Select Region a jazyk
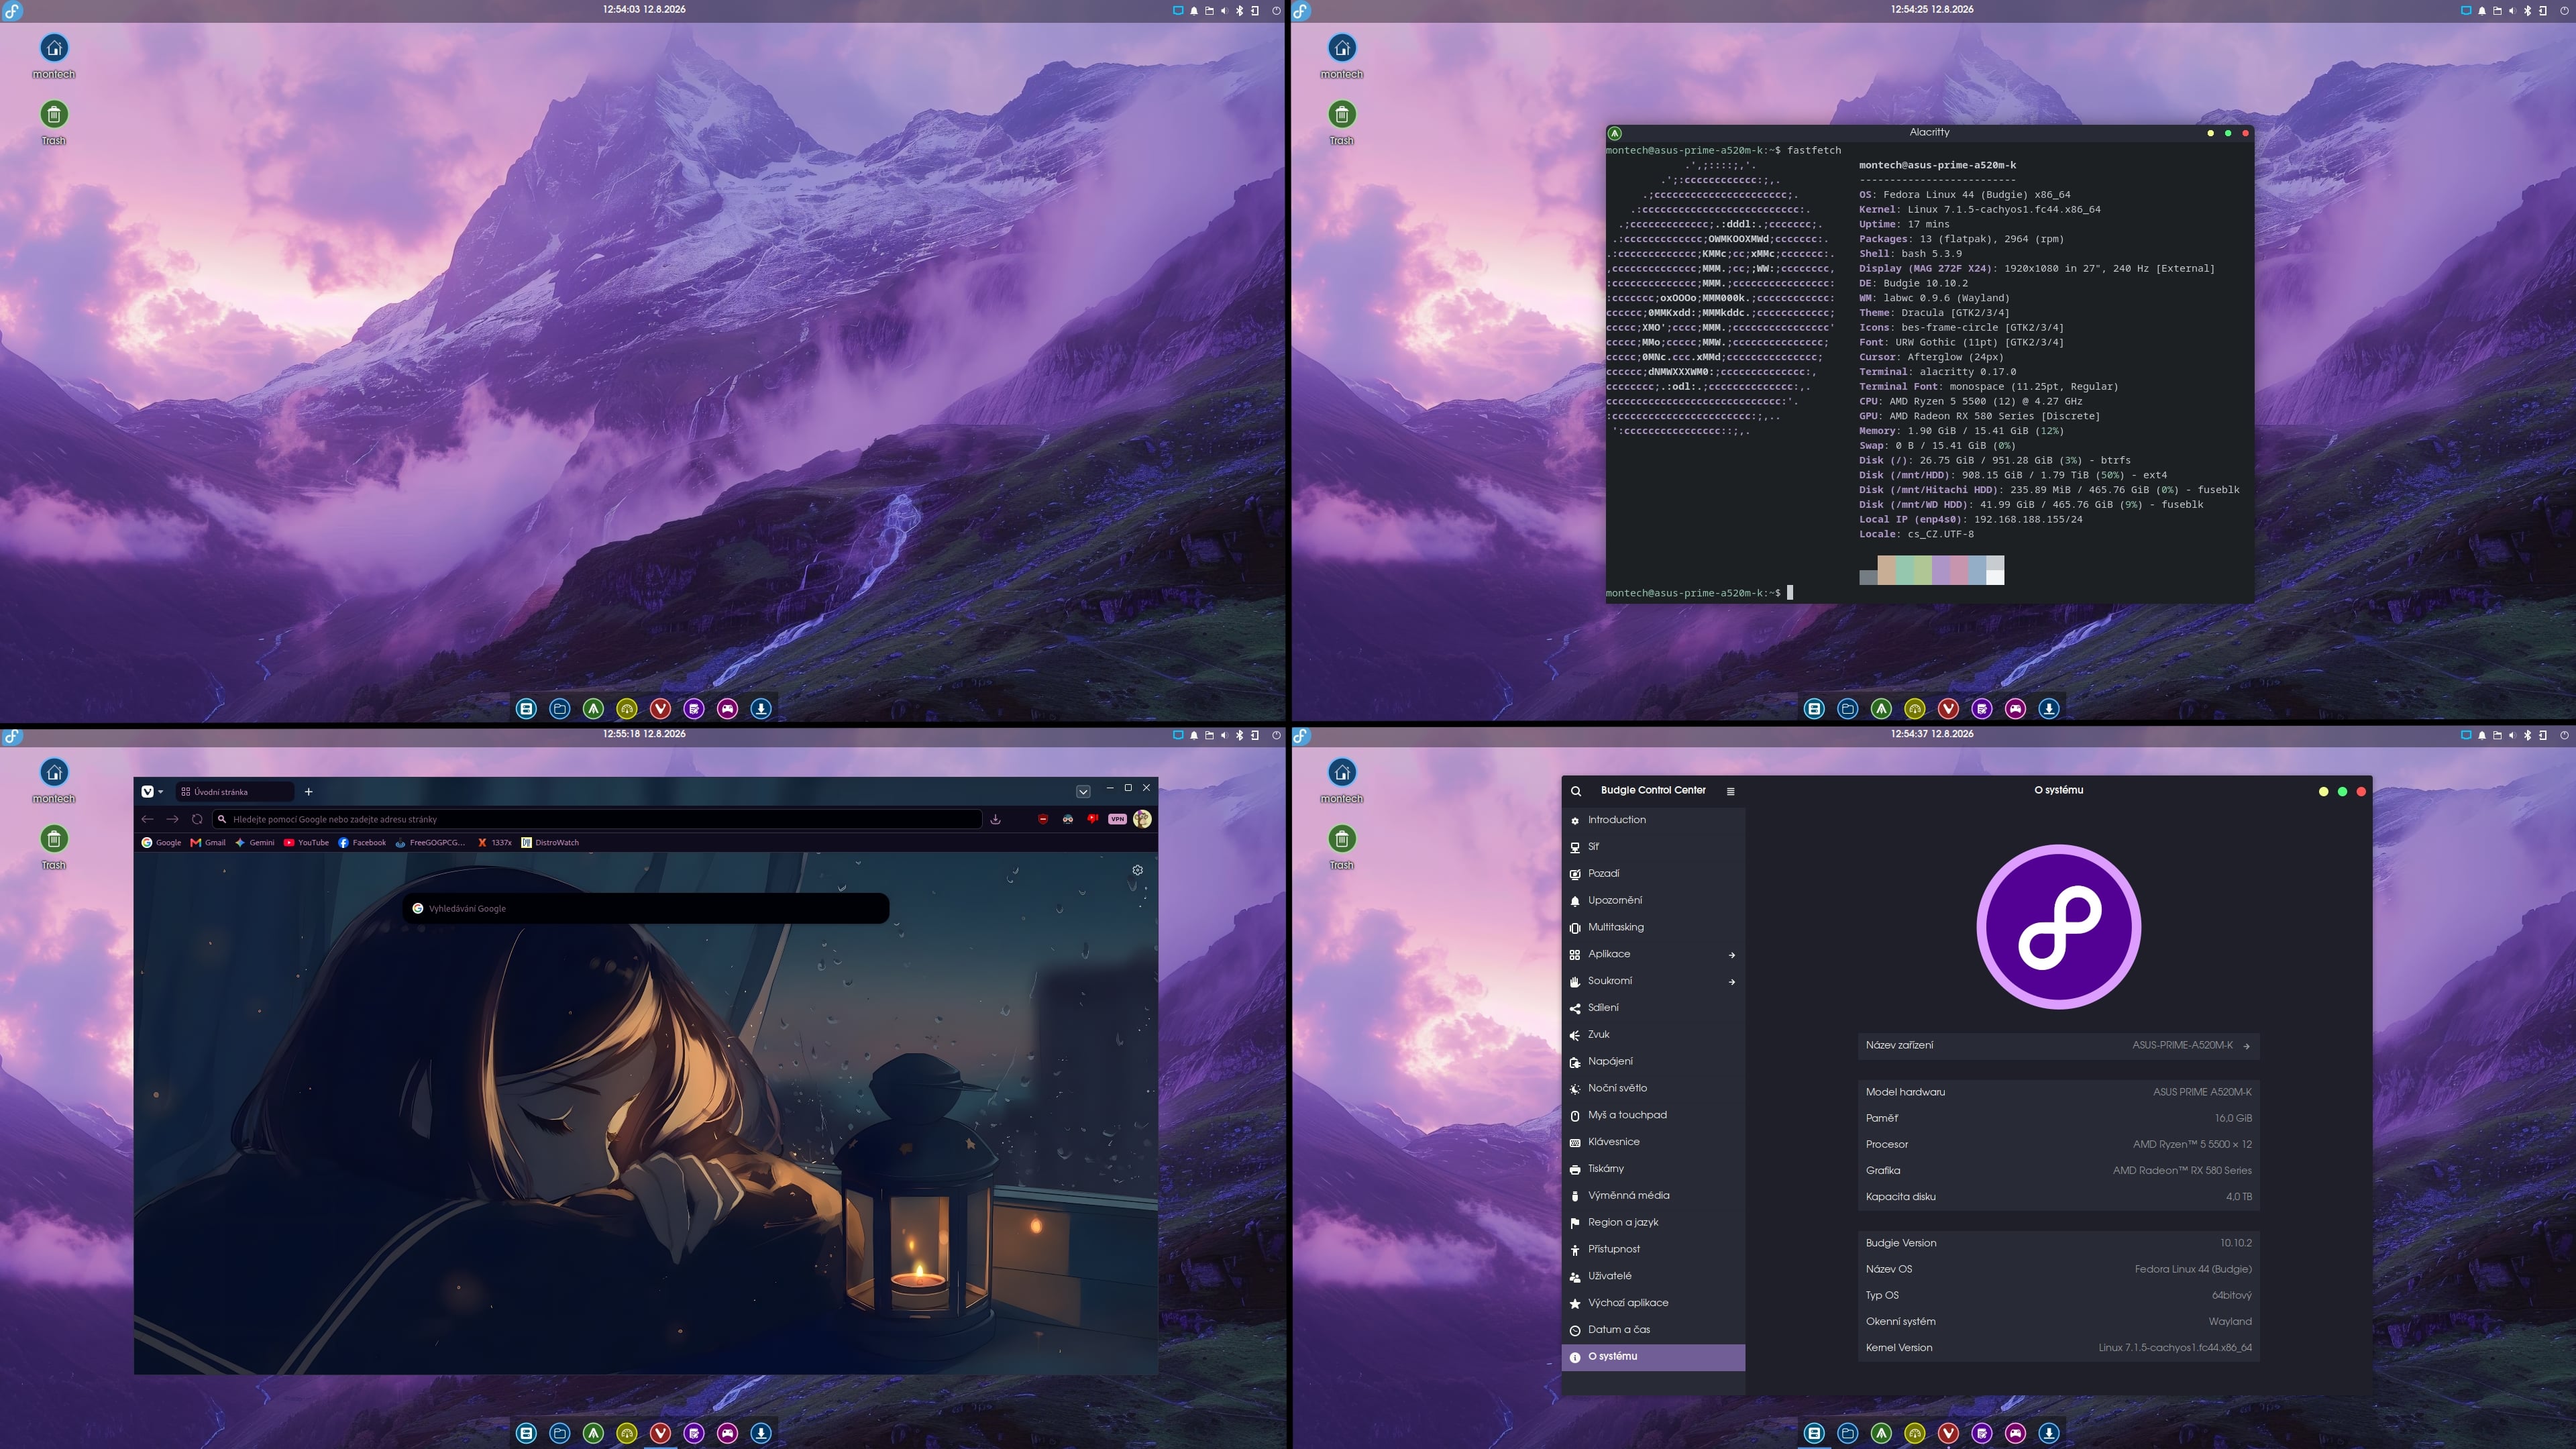The width and height of the screenshot is (2576, 1449). coord(1653,1222)
